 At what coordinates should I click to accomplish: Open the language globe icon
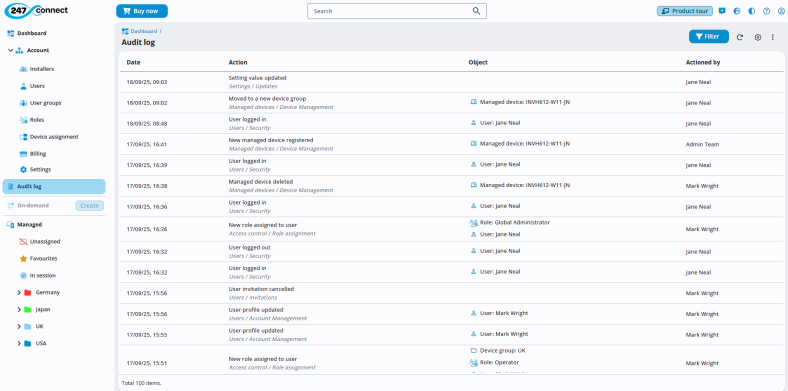[x=737, y=11]
